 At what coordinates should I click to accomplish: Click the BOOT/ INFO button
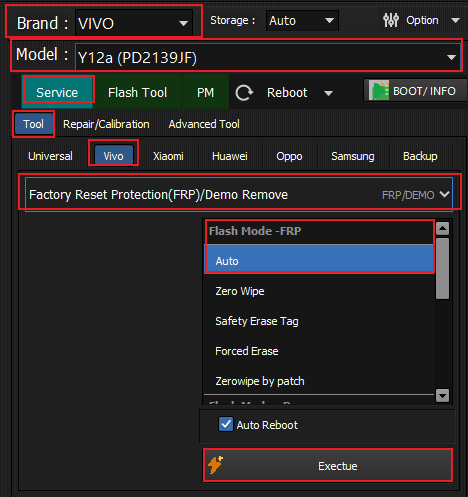click(x=415, y=90)
